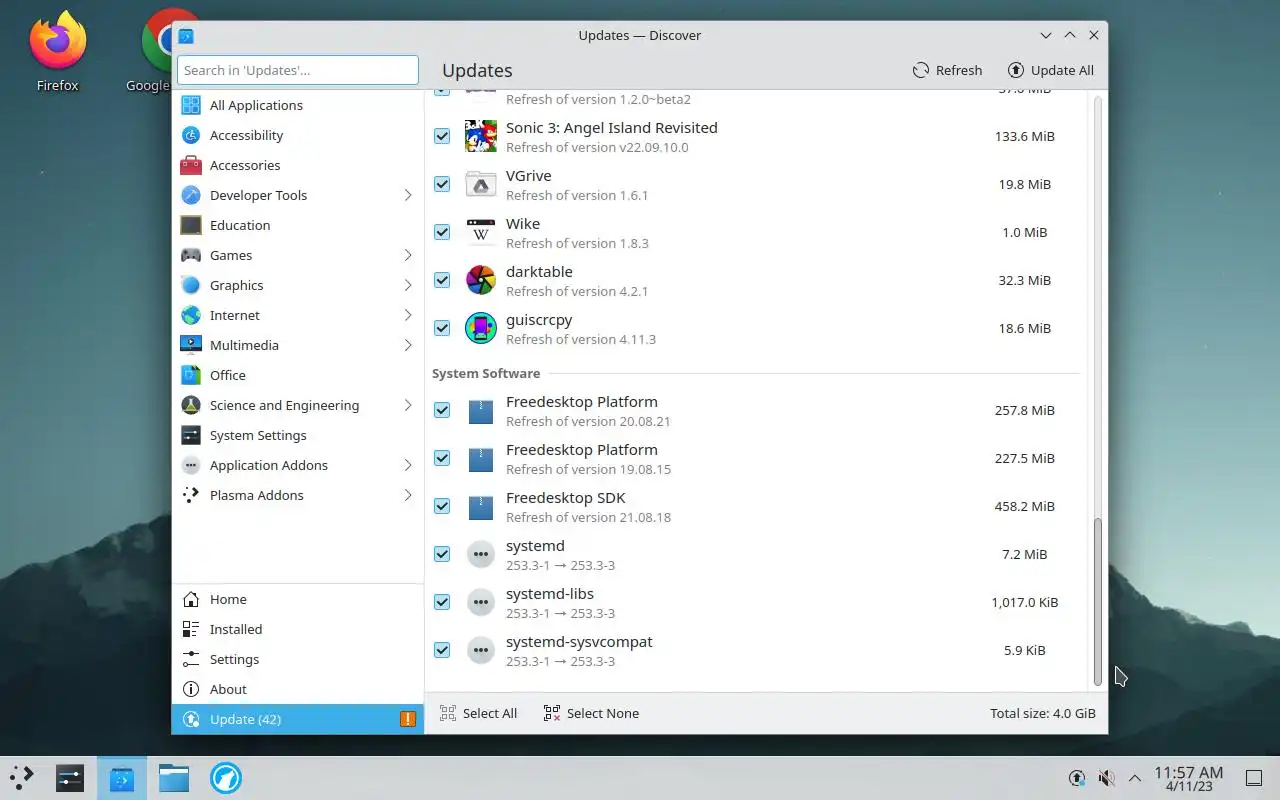Click the Select All button
The image size is (1280, 800).
(x=478, y=713)
